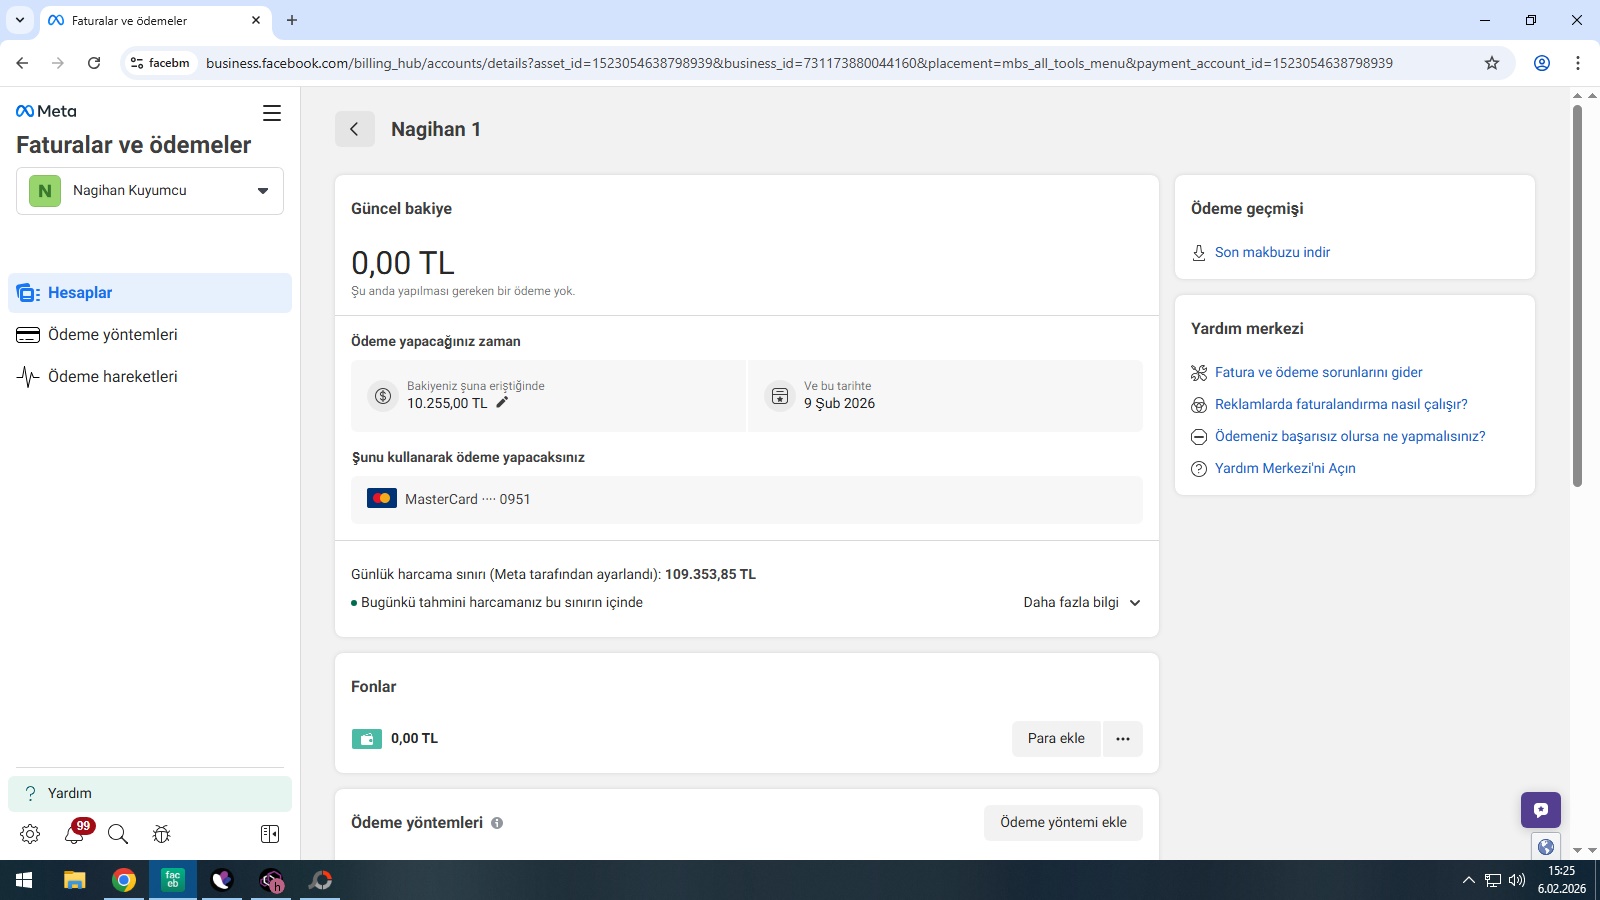Click the address bar URL

[799, 63]
